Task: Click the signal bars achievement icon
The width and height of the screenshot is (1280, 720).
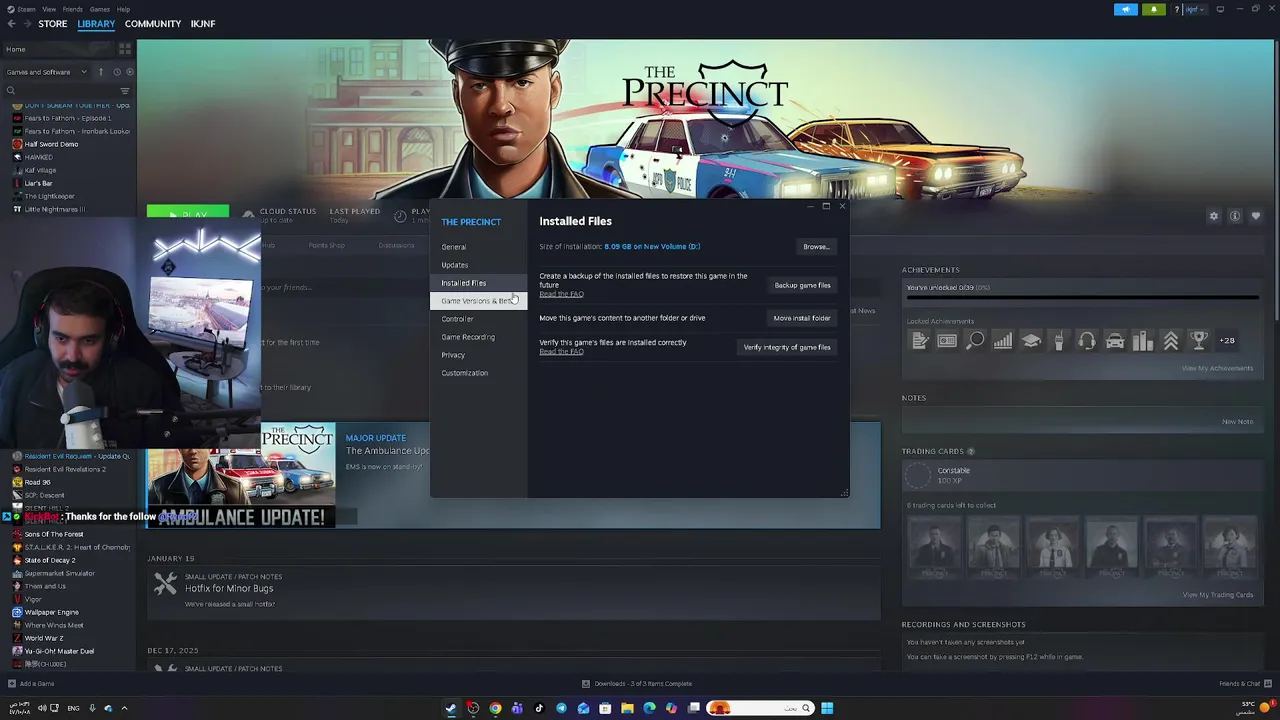Action: [1003, 341]
